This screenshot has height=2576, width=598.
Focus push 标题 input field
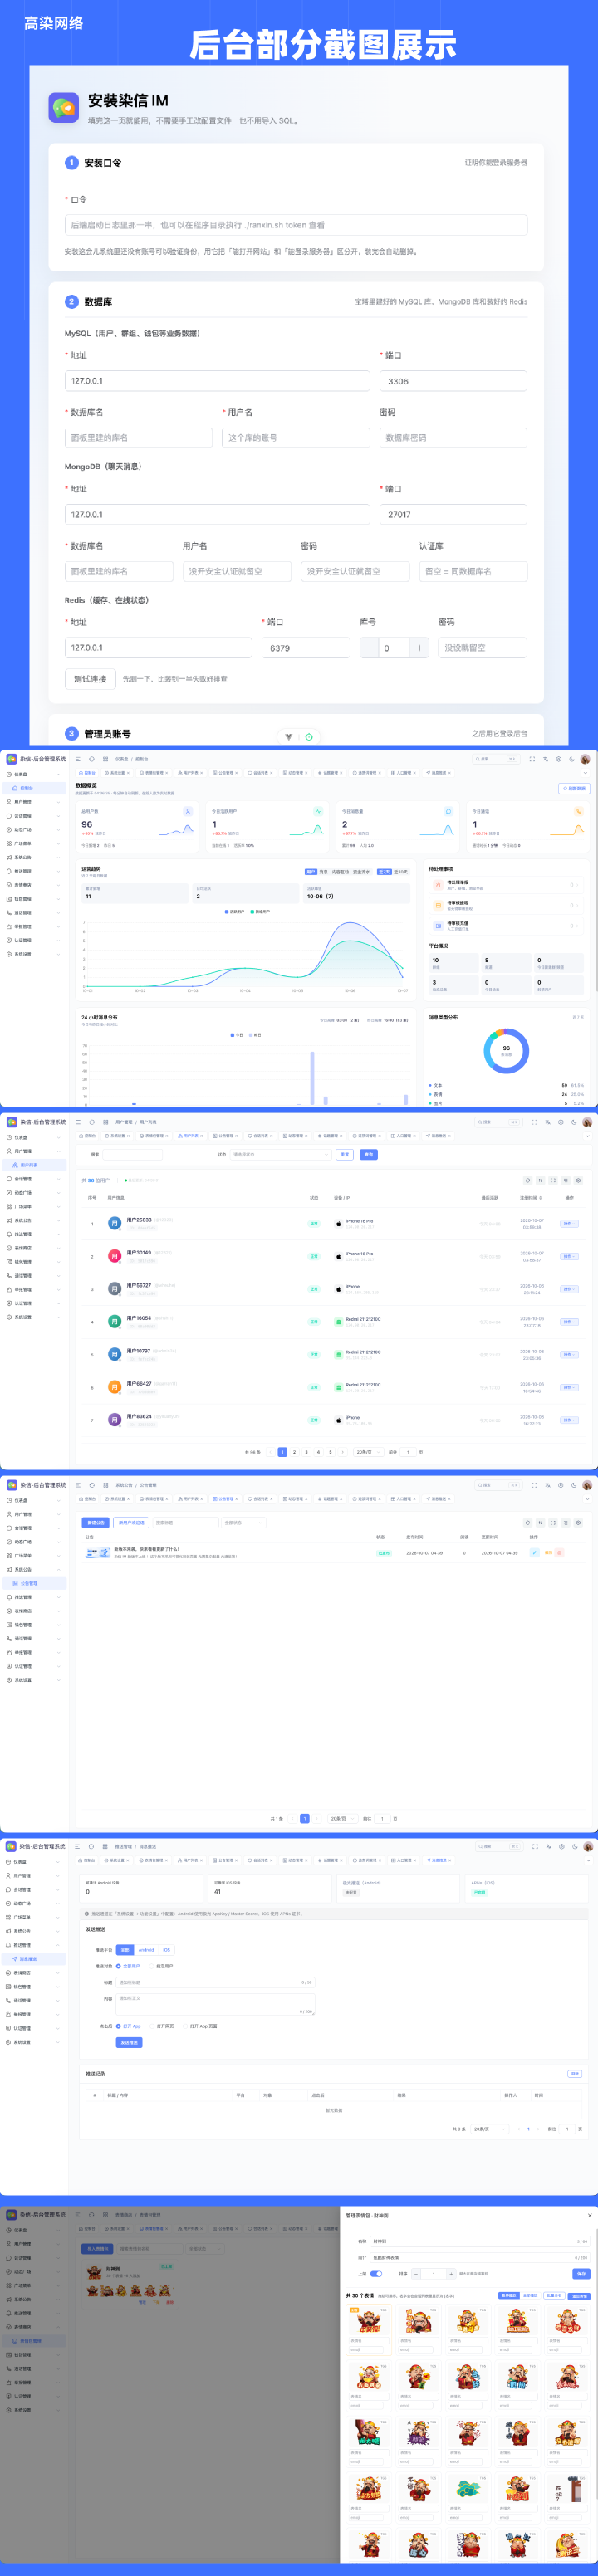(x=215, y=1982)
